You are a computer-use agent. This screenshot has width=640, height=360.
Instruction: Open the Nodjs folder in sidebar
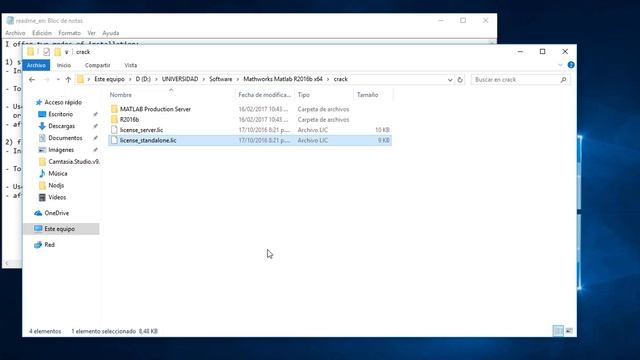click(56, 185)
